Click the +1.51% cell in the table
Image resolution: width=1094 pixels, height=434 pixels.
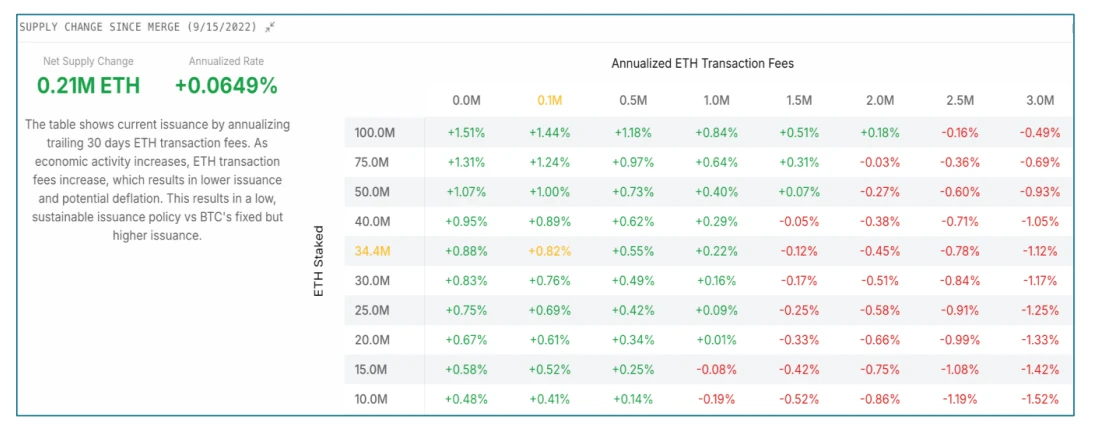click(466, 132)
